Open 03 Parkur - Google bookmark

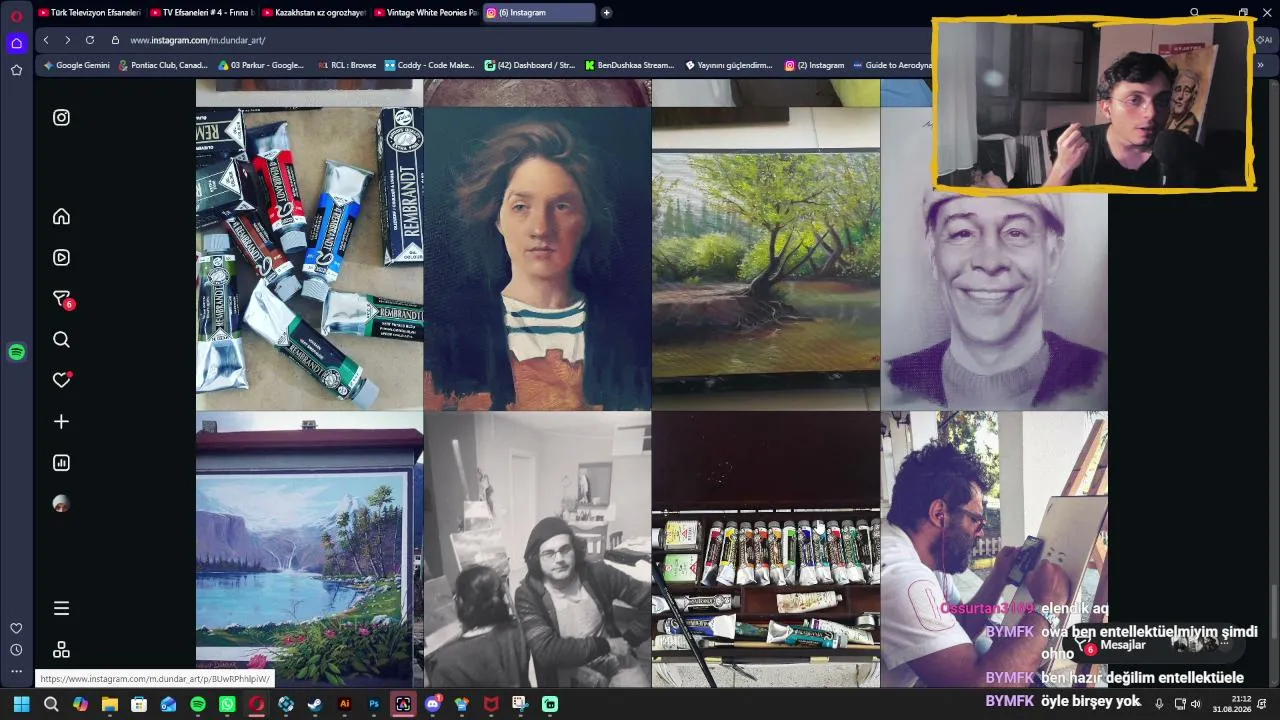[261, 65]
